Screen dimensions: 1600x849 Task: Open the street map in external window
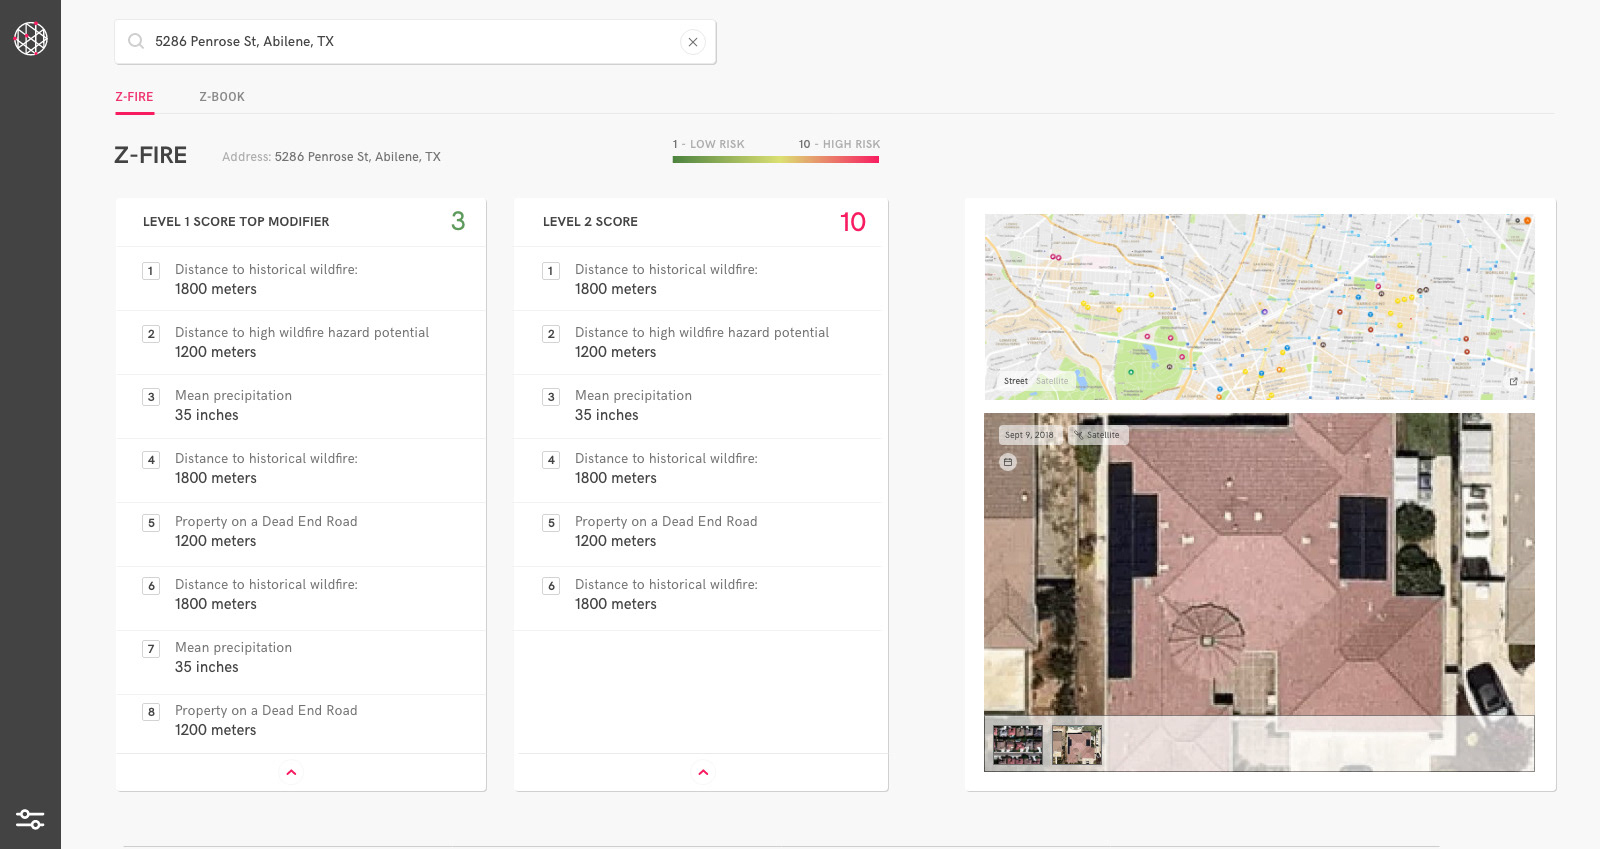coord(1514,381)
